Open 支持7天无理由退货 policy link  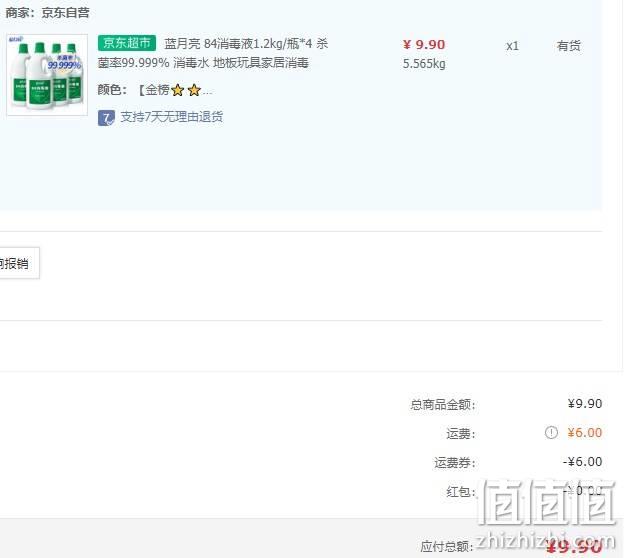click(171, 117)
